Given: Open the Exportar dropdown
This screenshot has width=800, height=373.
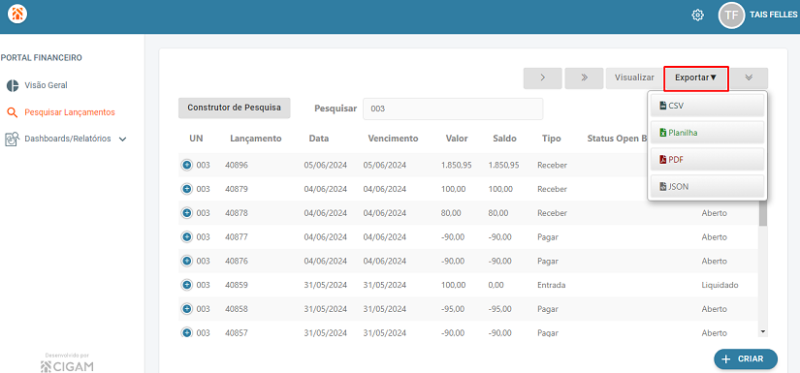Looking at the screenshot, I should 696,78.
